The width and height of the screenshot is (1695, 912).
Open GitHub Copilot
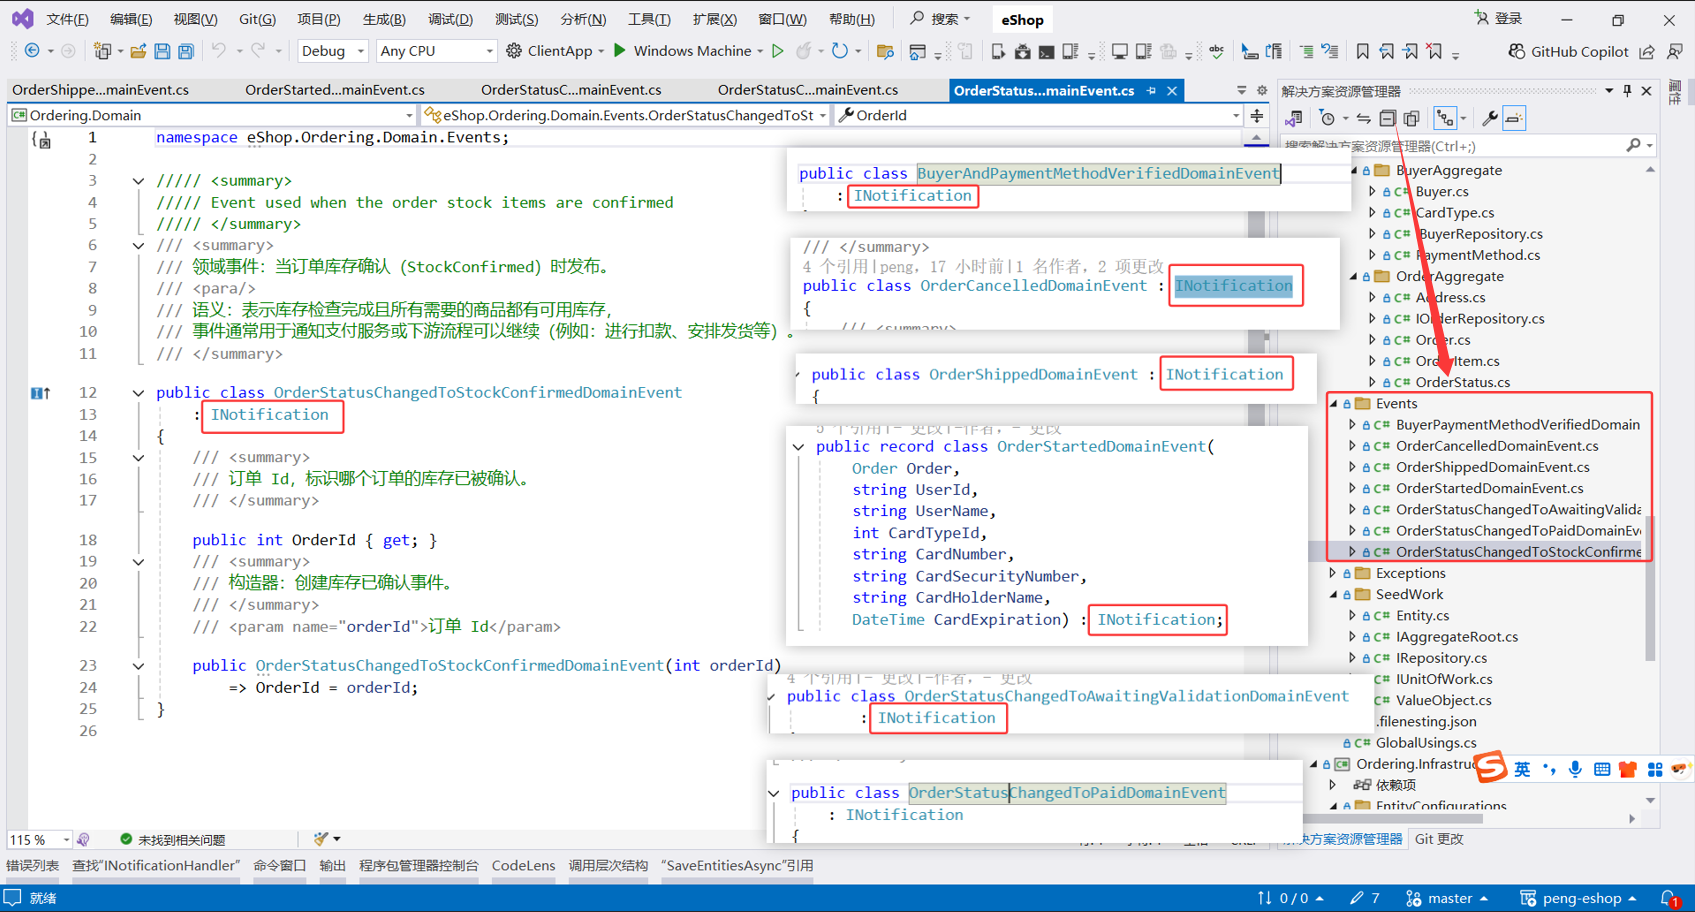point(1568,51)
